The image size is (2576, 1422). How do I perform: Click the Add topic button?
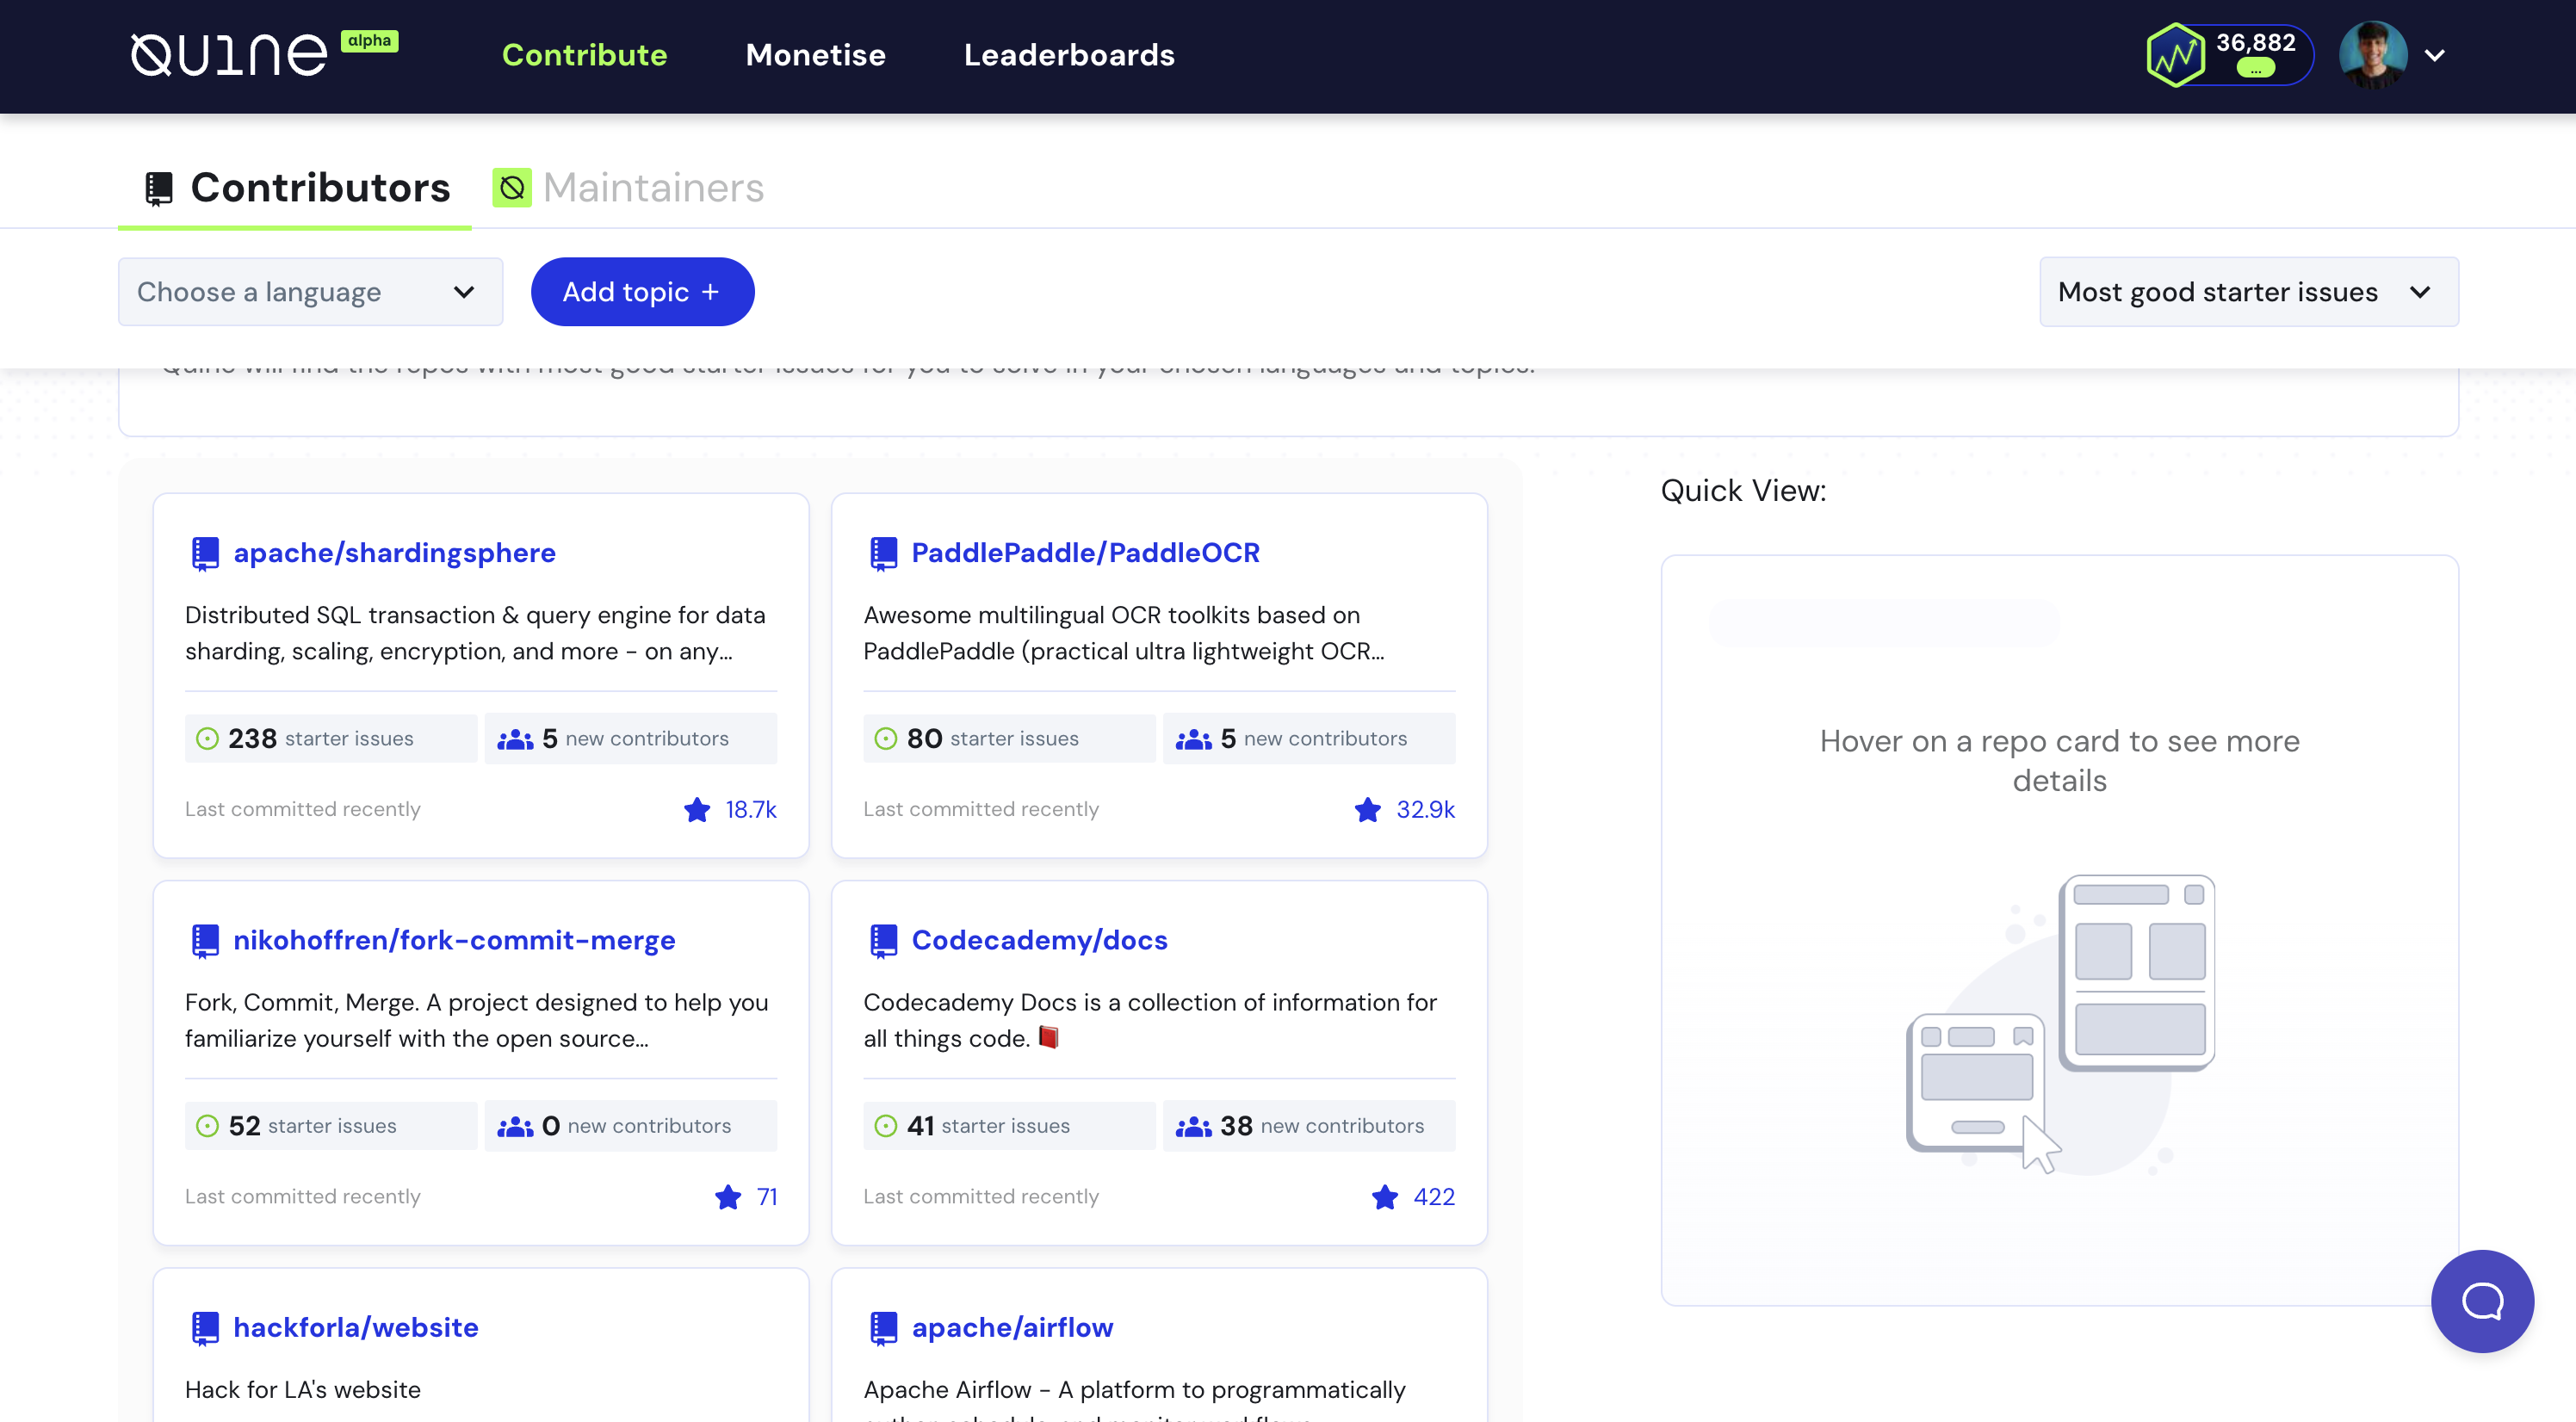(x=642, y=292)
